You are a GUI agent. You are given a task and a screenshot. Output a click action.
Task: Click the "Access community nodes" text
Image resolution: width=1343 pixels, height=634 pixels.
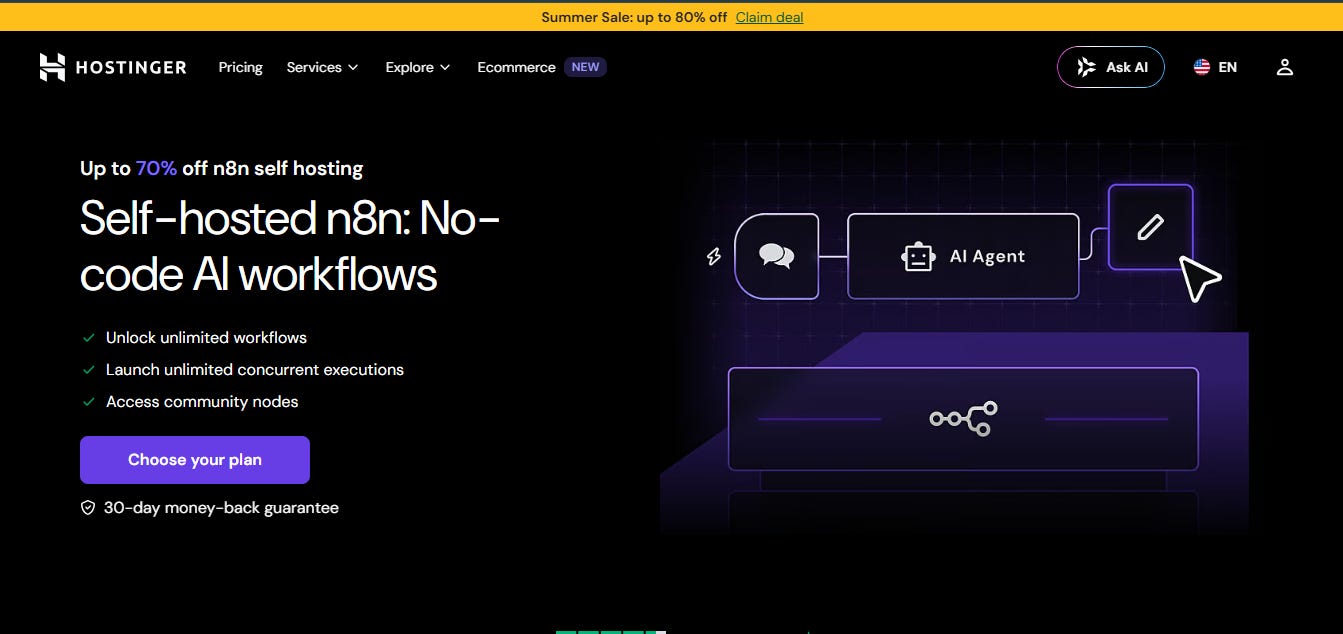202,402
